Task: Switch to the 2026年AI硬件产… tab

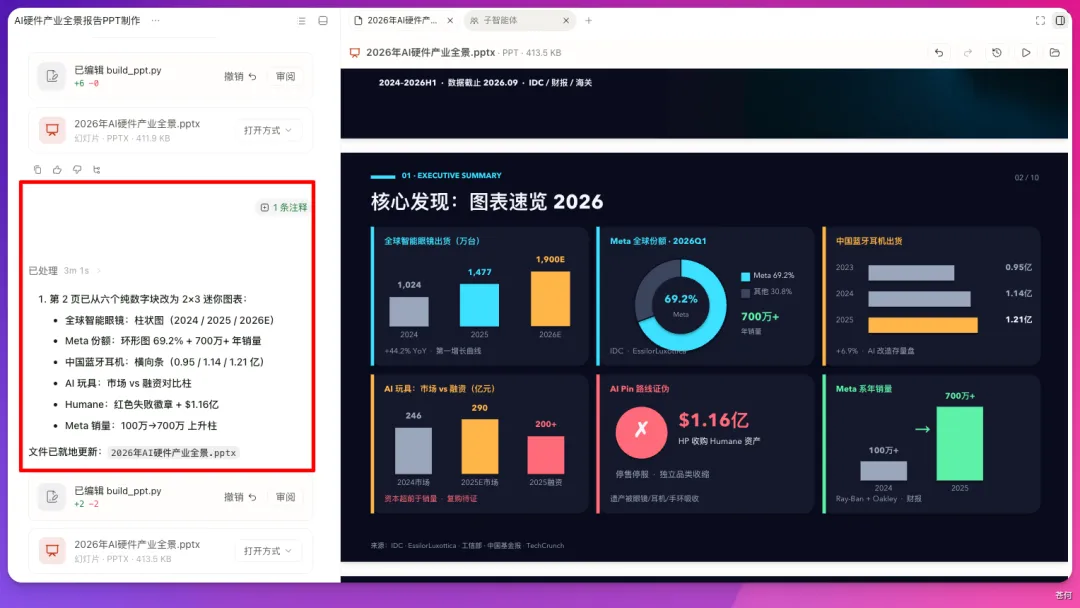Action: pos(402,21)
